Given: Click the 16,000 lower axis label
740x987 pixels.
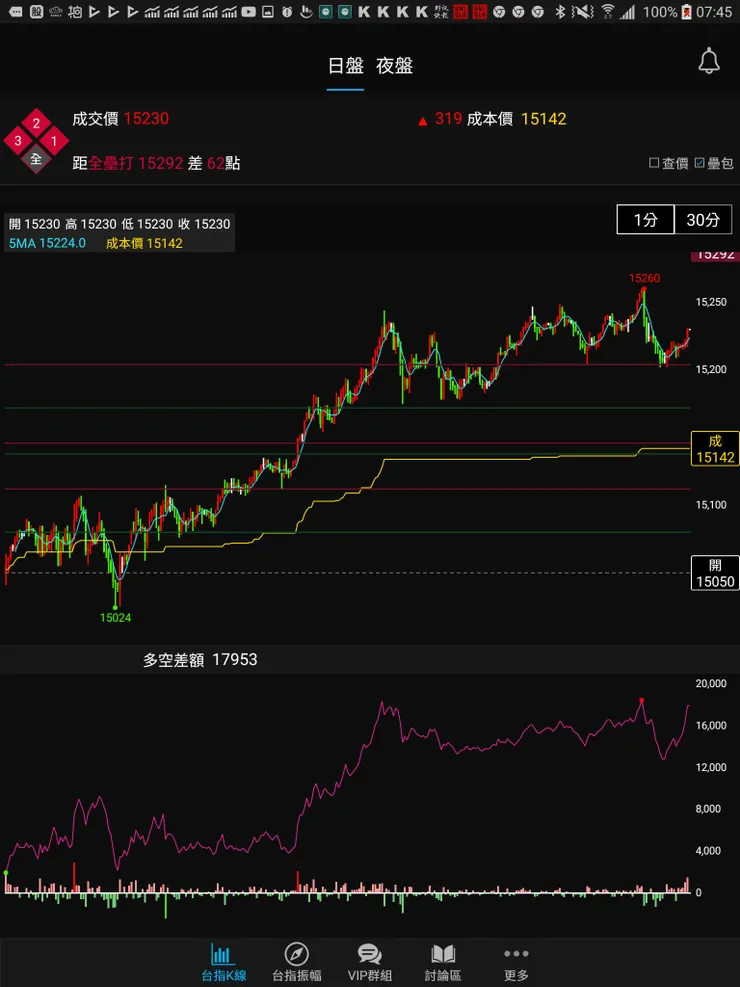Looking at the screenshot, I should 711,725.
